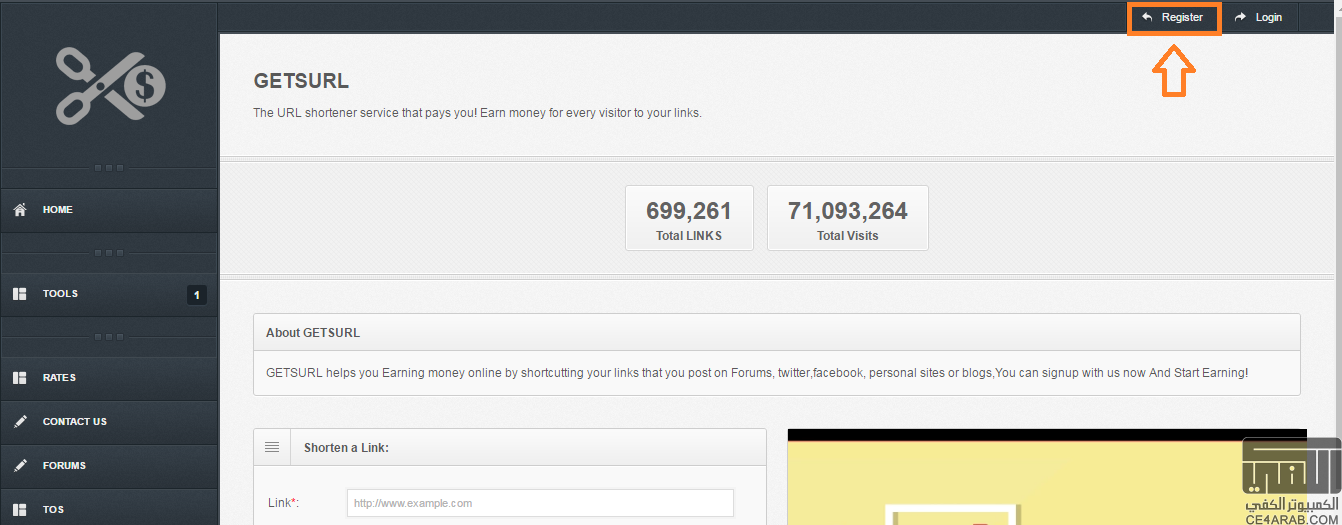The height and width of the screenshot is (525, 1342).
Task: Click the TOOLS badge showing 1
Action: click(x=197, y=295)
